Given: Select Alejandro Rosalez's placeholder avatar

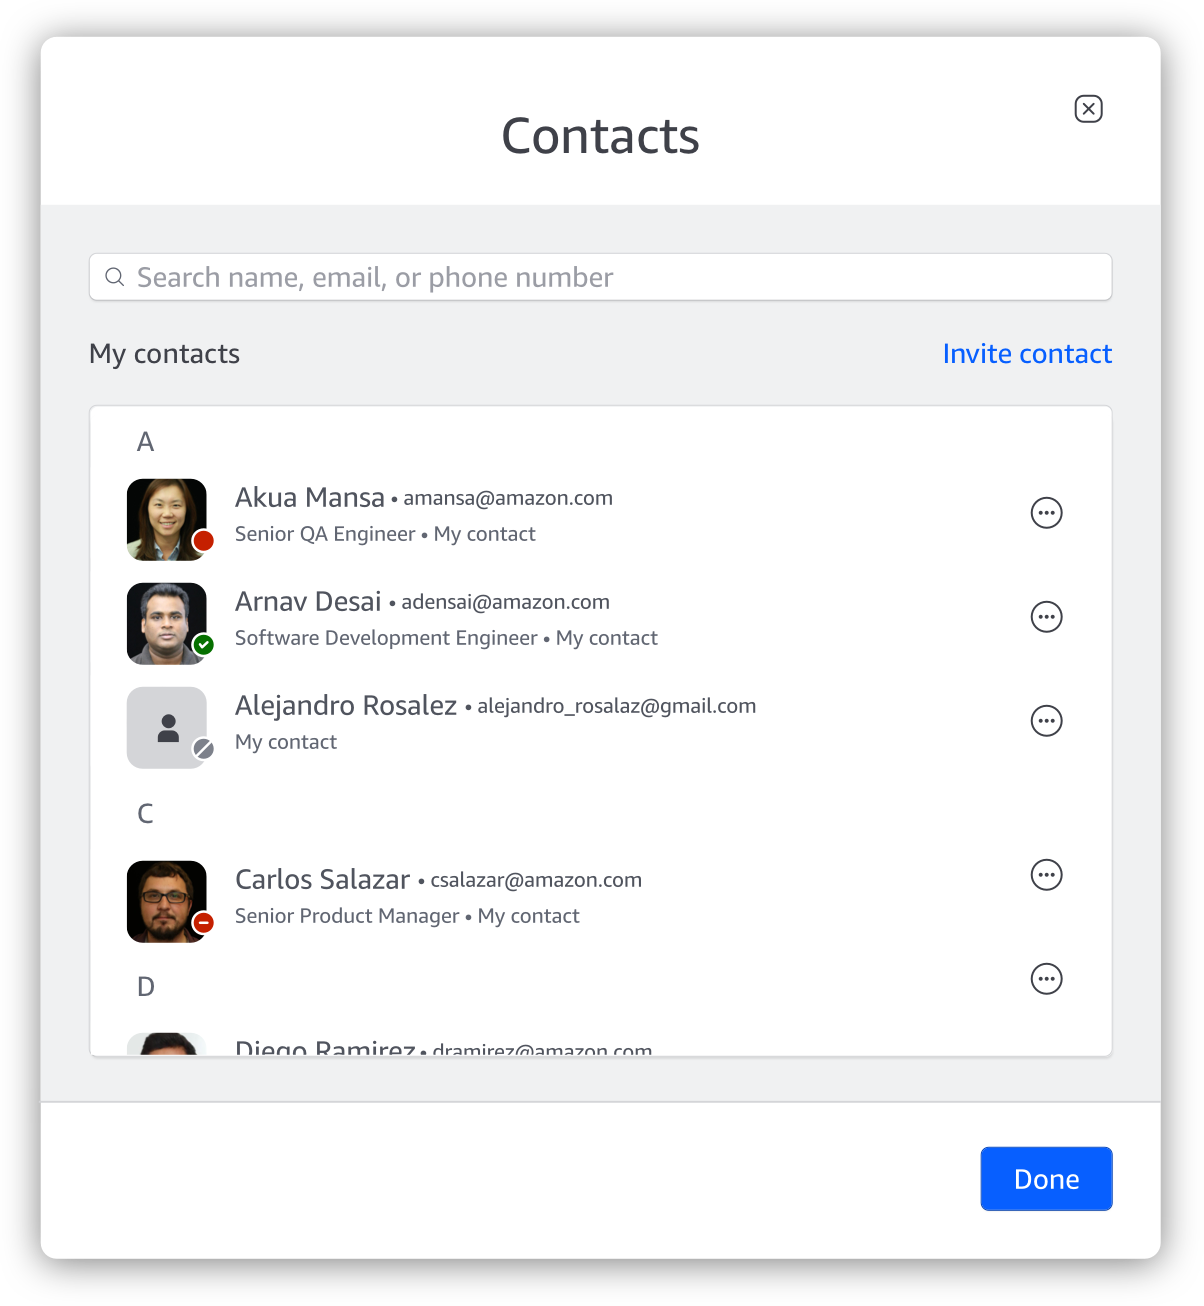Looking at the screenshot, I should [x=167, y=728].
